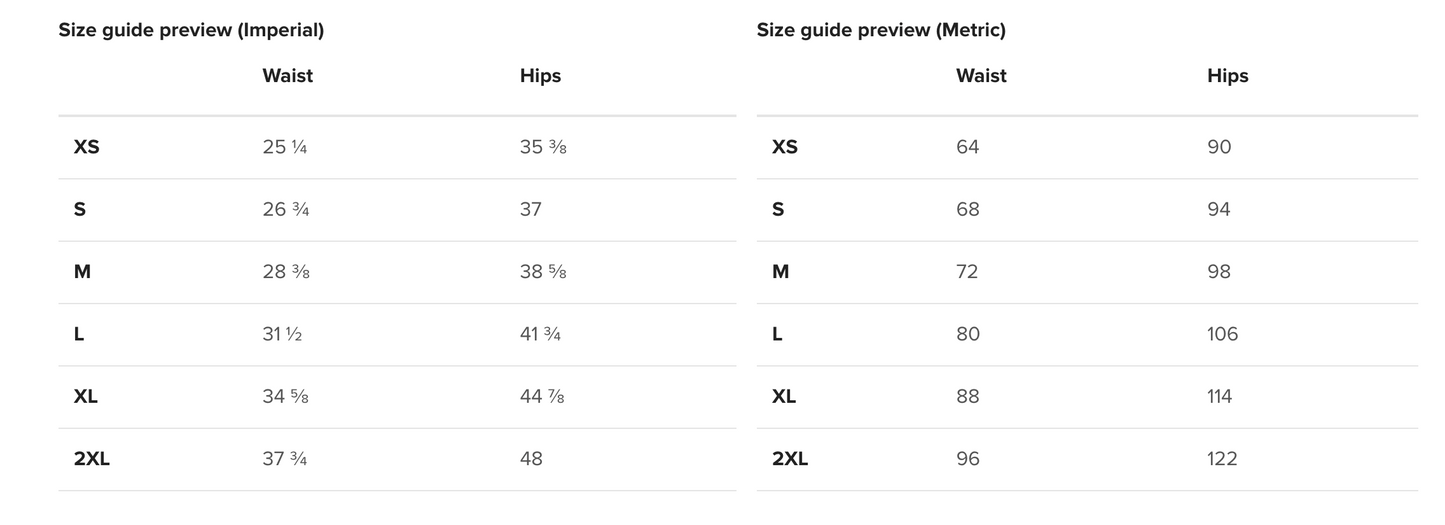This screenshot has height=525, width=1445.
Task: Select the XS row label in Imperial table
Action: tap(86, 147)
